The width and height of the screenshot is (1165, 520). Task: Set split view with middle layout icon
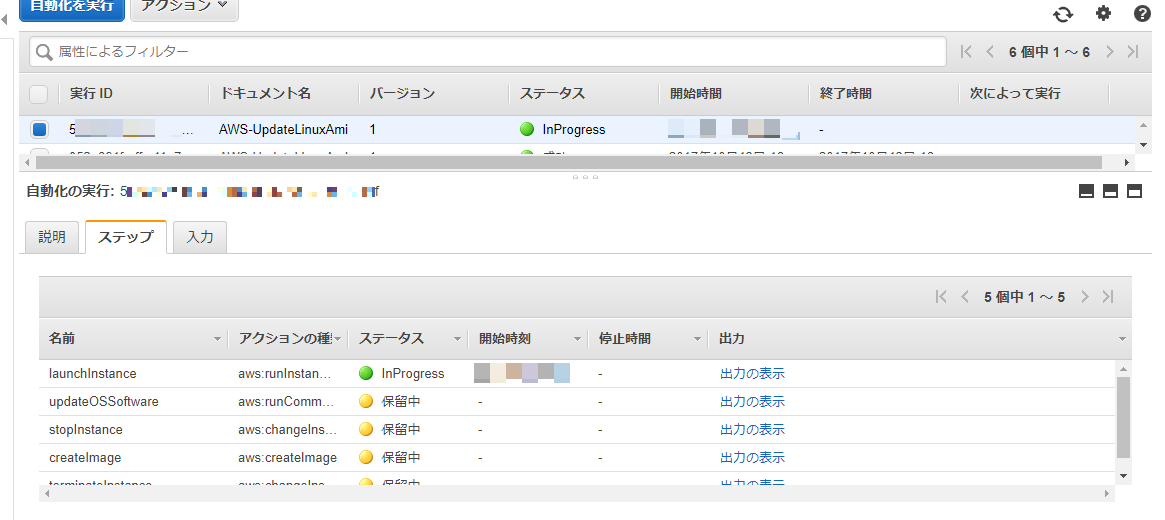1110,192
